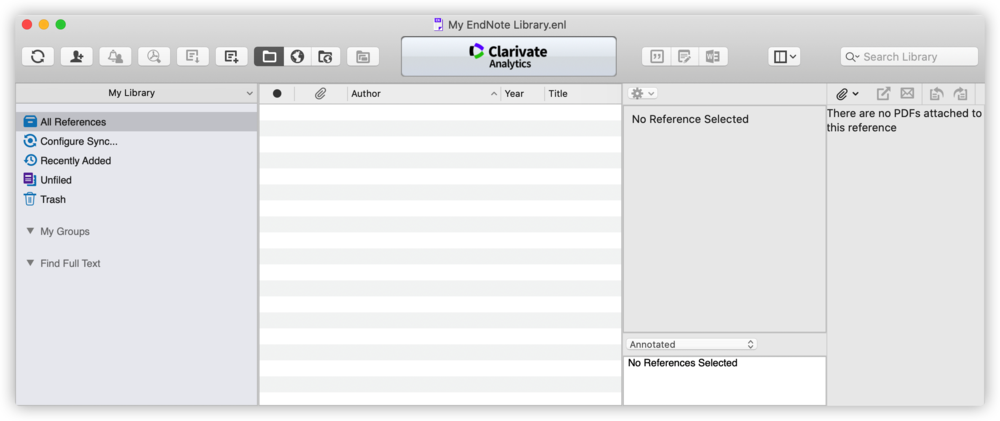This screenshot has height=421, width=1000.
Task: Collapse the My Groups section triangle
Action: coord(30,231)
